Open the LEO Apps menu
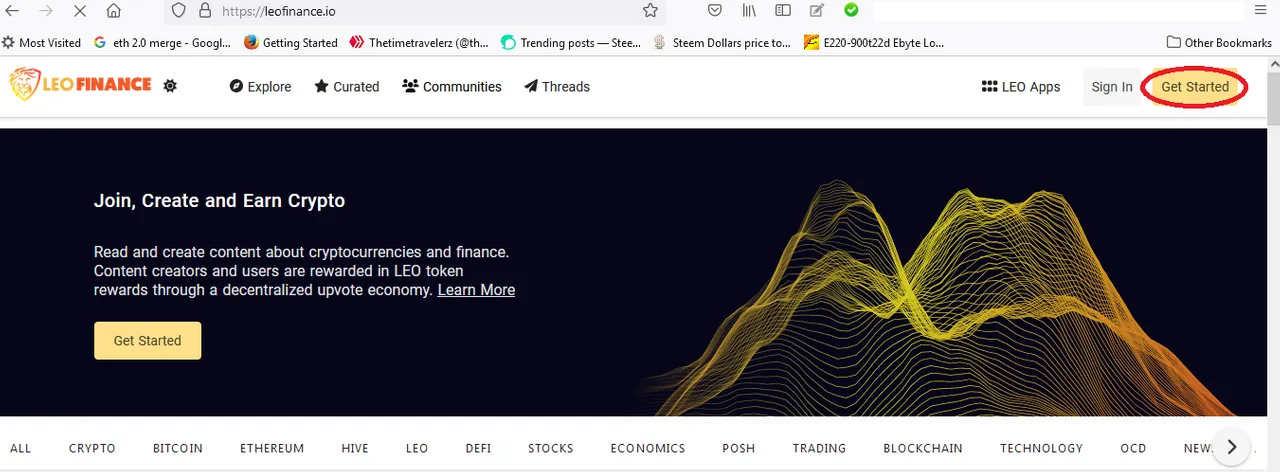This screenshot has width=1280, height=472. (x=1021, y=86)
